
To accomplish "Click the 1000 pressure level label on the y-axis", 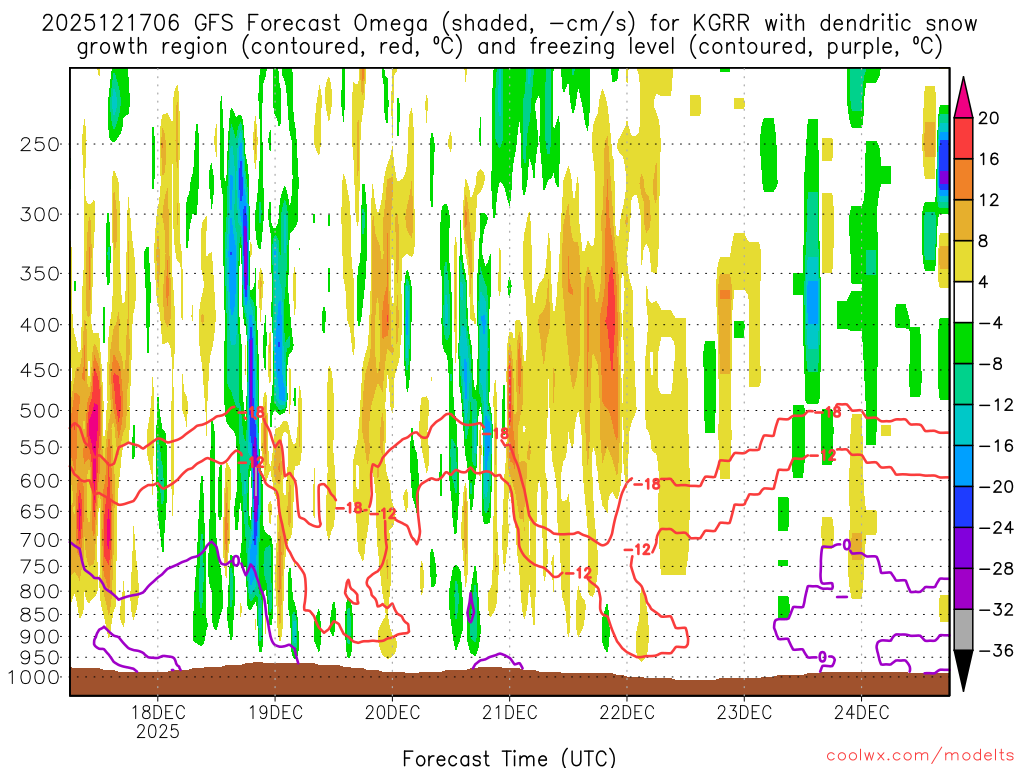I will coord(37,677).
